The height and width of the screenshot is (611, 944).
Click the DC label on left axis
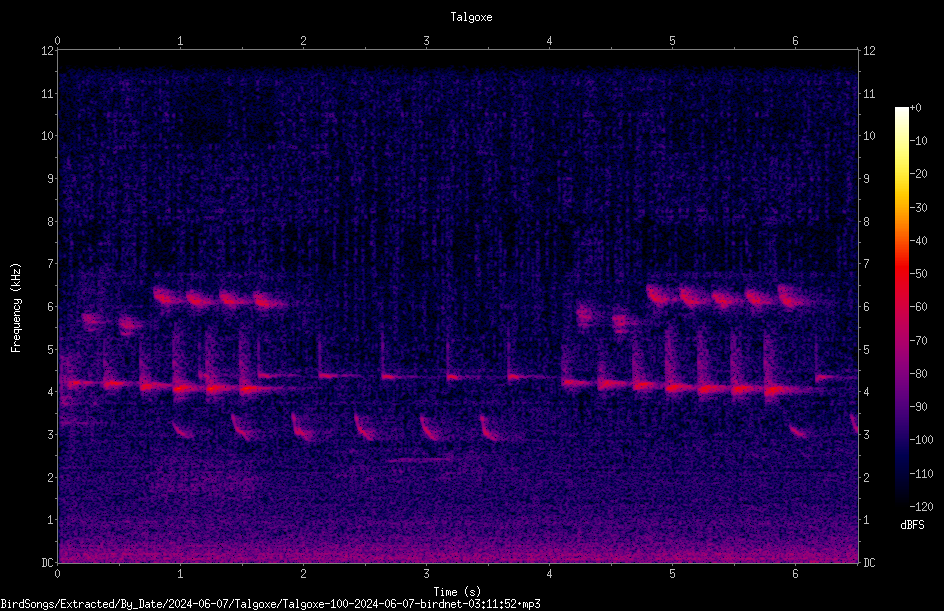coord(47,562)
